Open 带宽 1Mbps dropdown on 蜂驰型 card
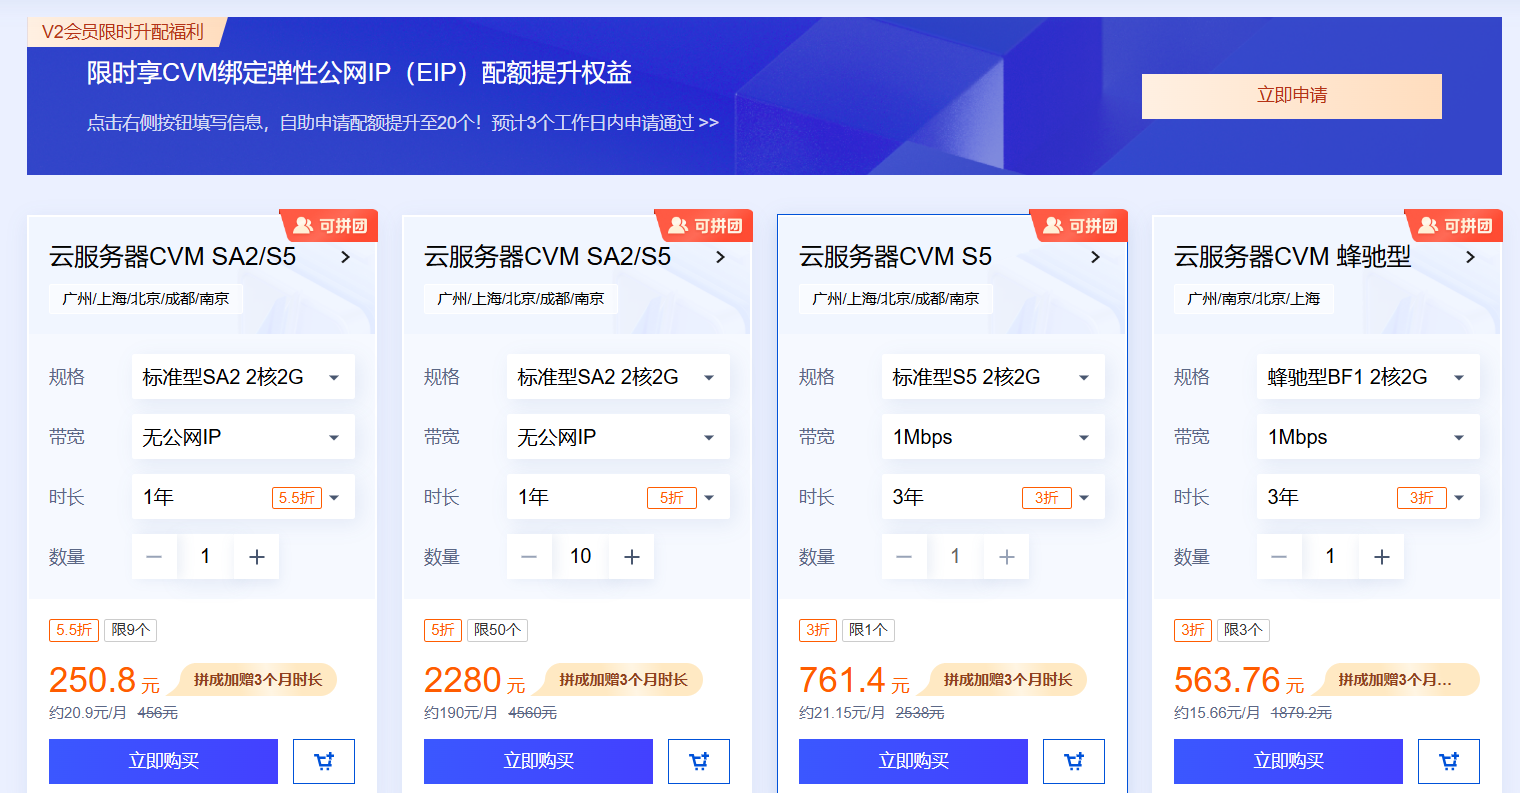 pos(1368,437)
